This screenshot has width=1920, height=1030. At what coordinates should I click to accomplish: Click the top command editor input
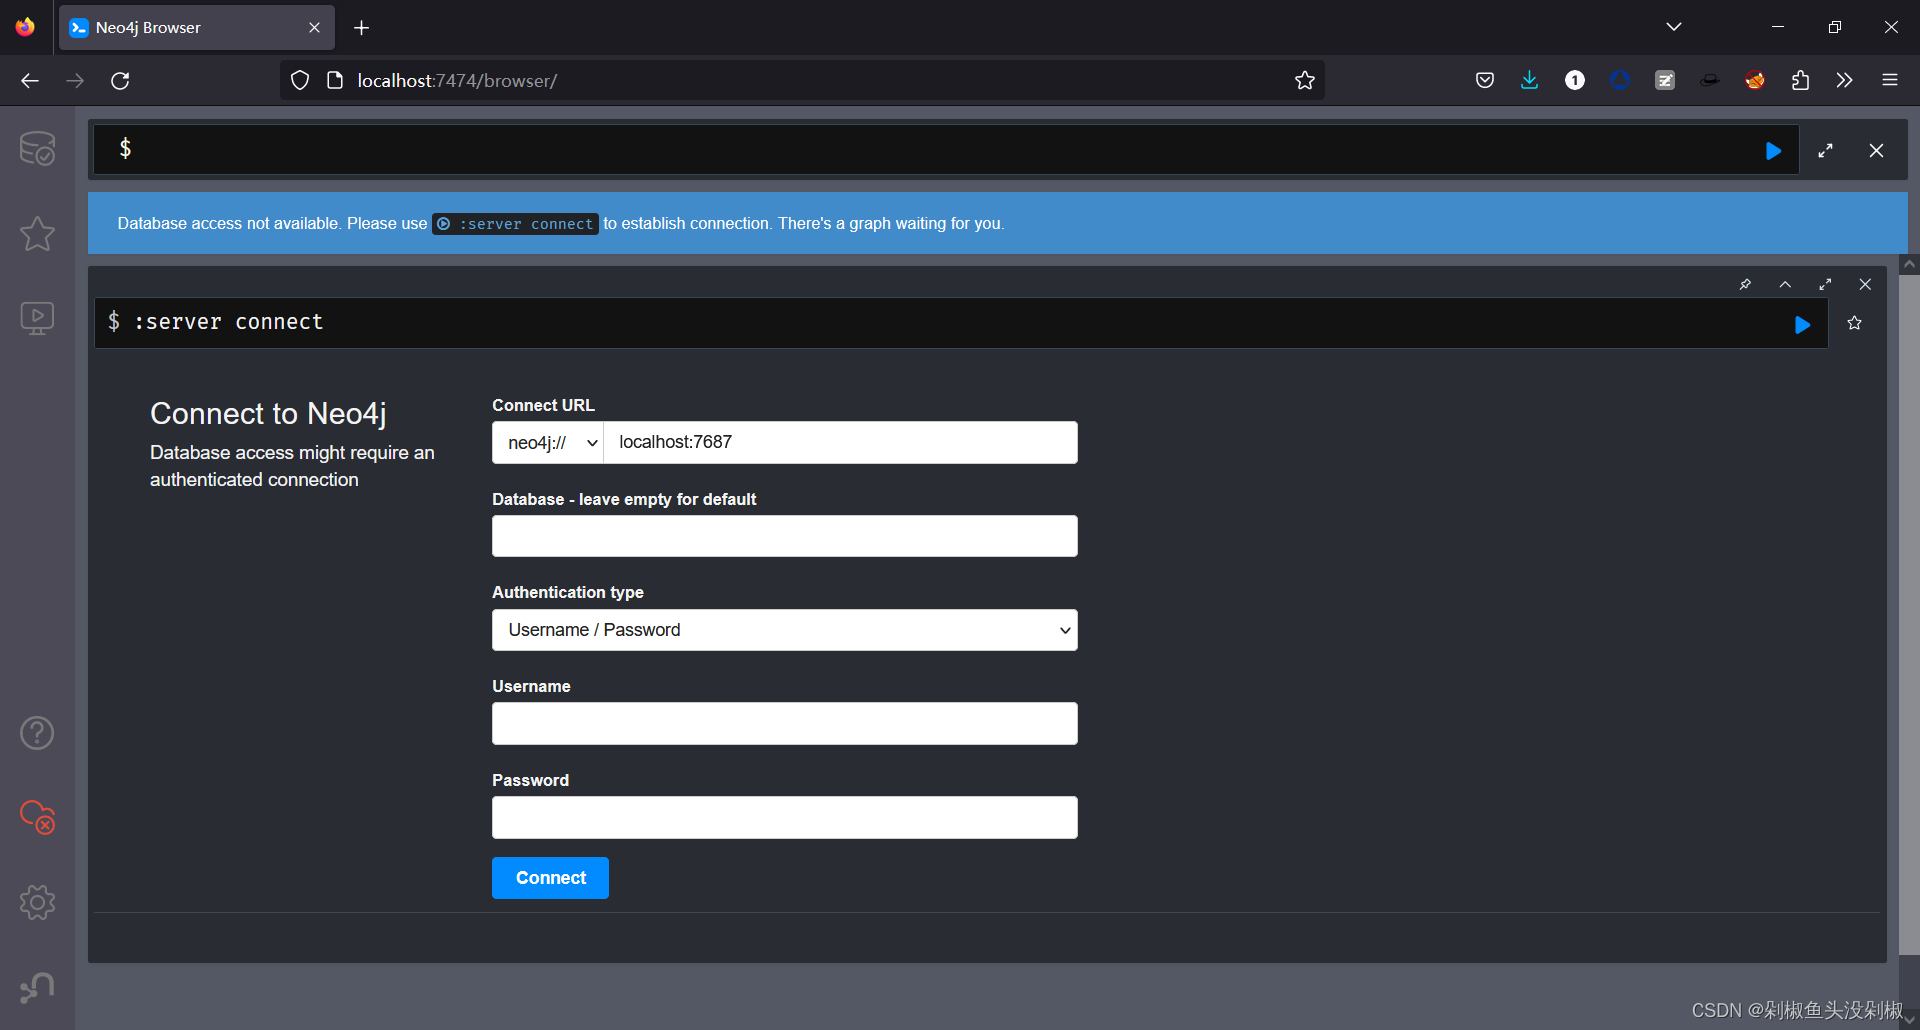[945, 150]
